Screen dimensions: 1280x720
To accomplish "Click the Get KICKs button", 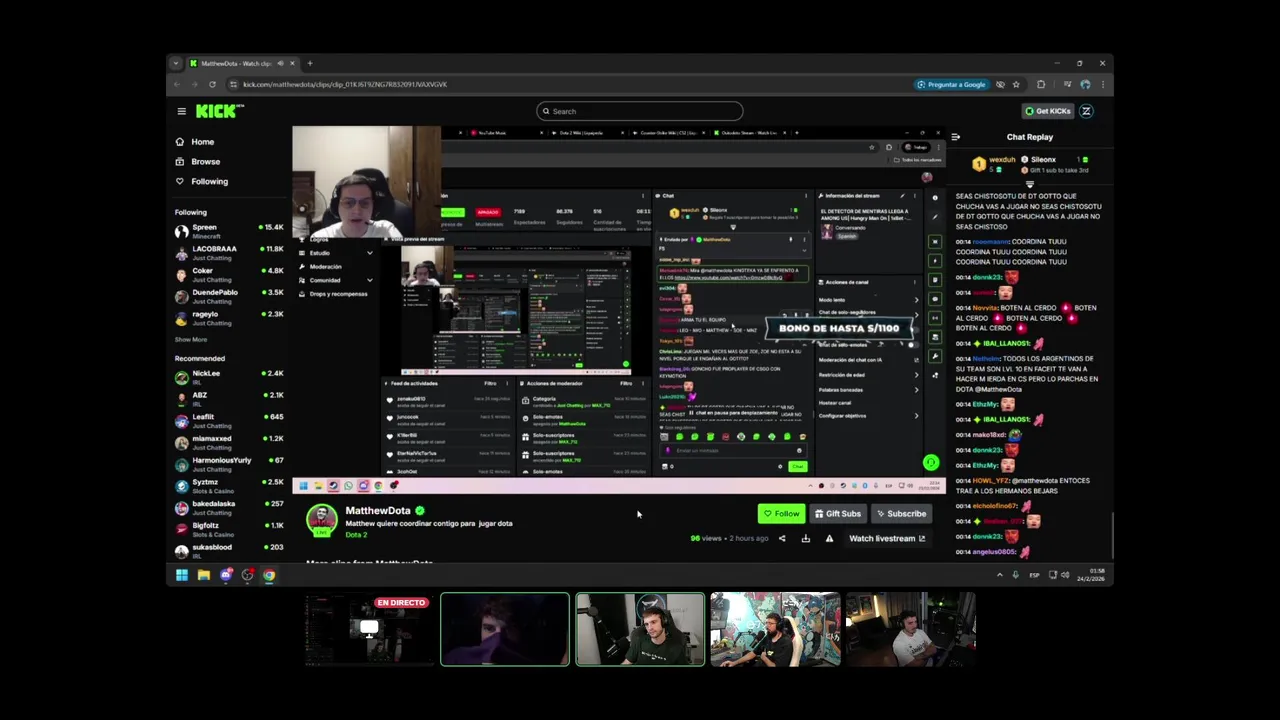I will [1048, 111].
